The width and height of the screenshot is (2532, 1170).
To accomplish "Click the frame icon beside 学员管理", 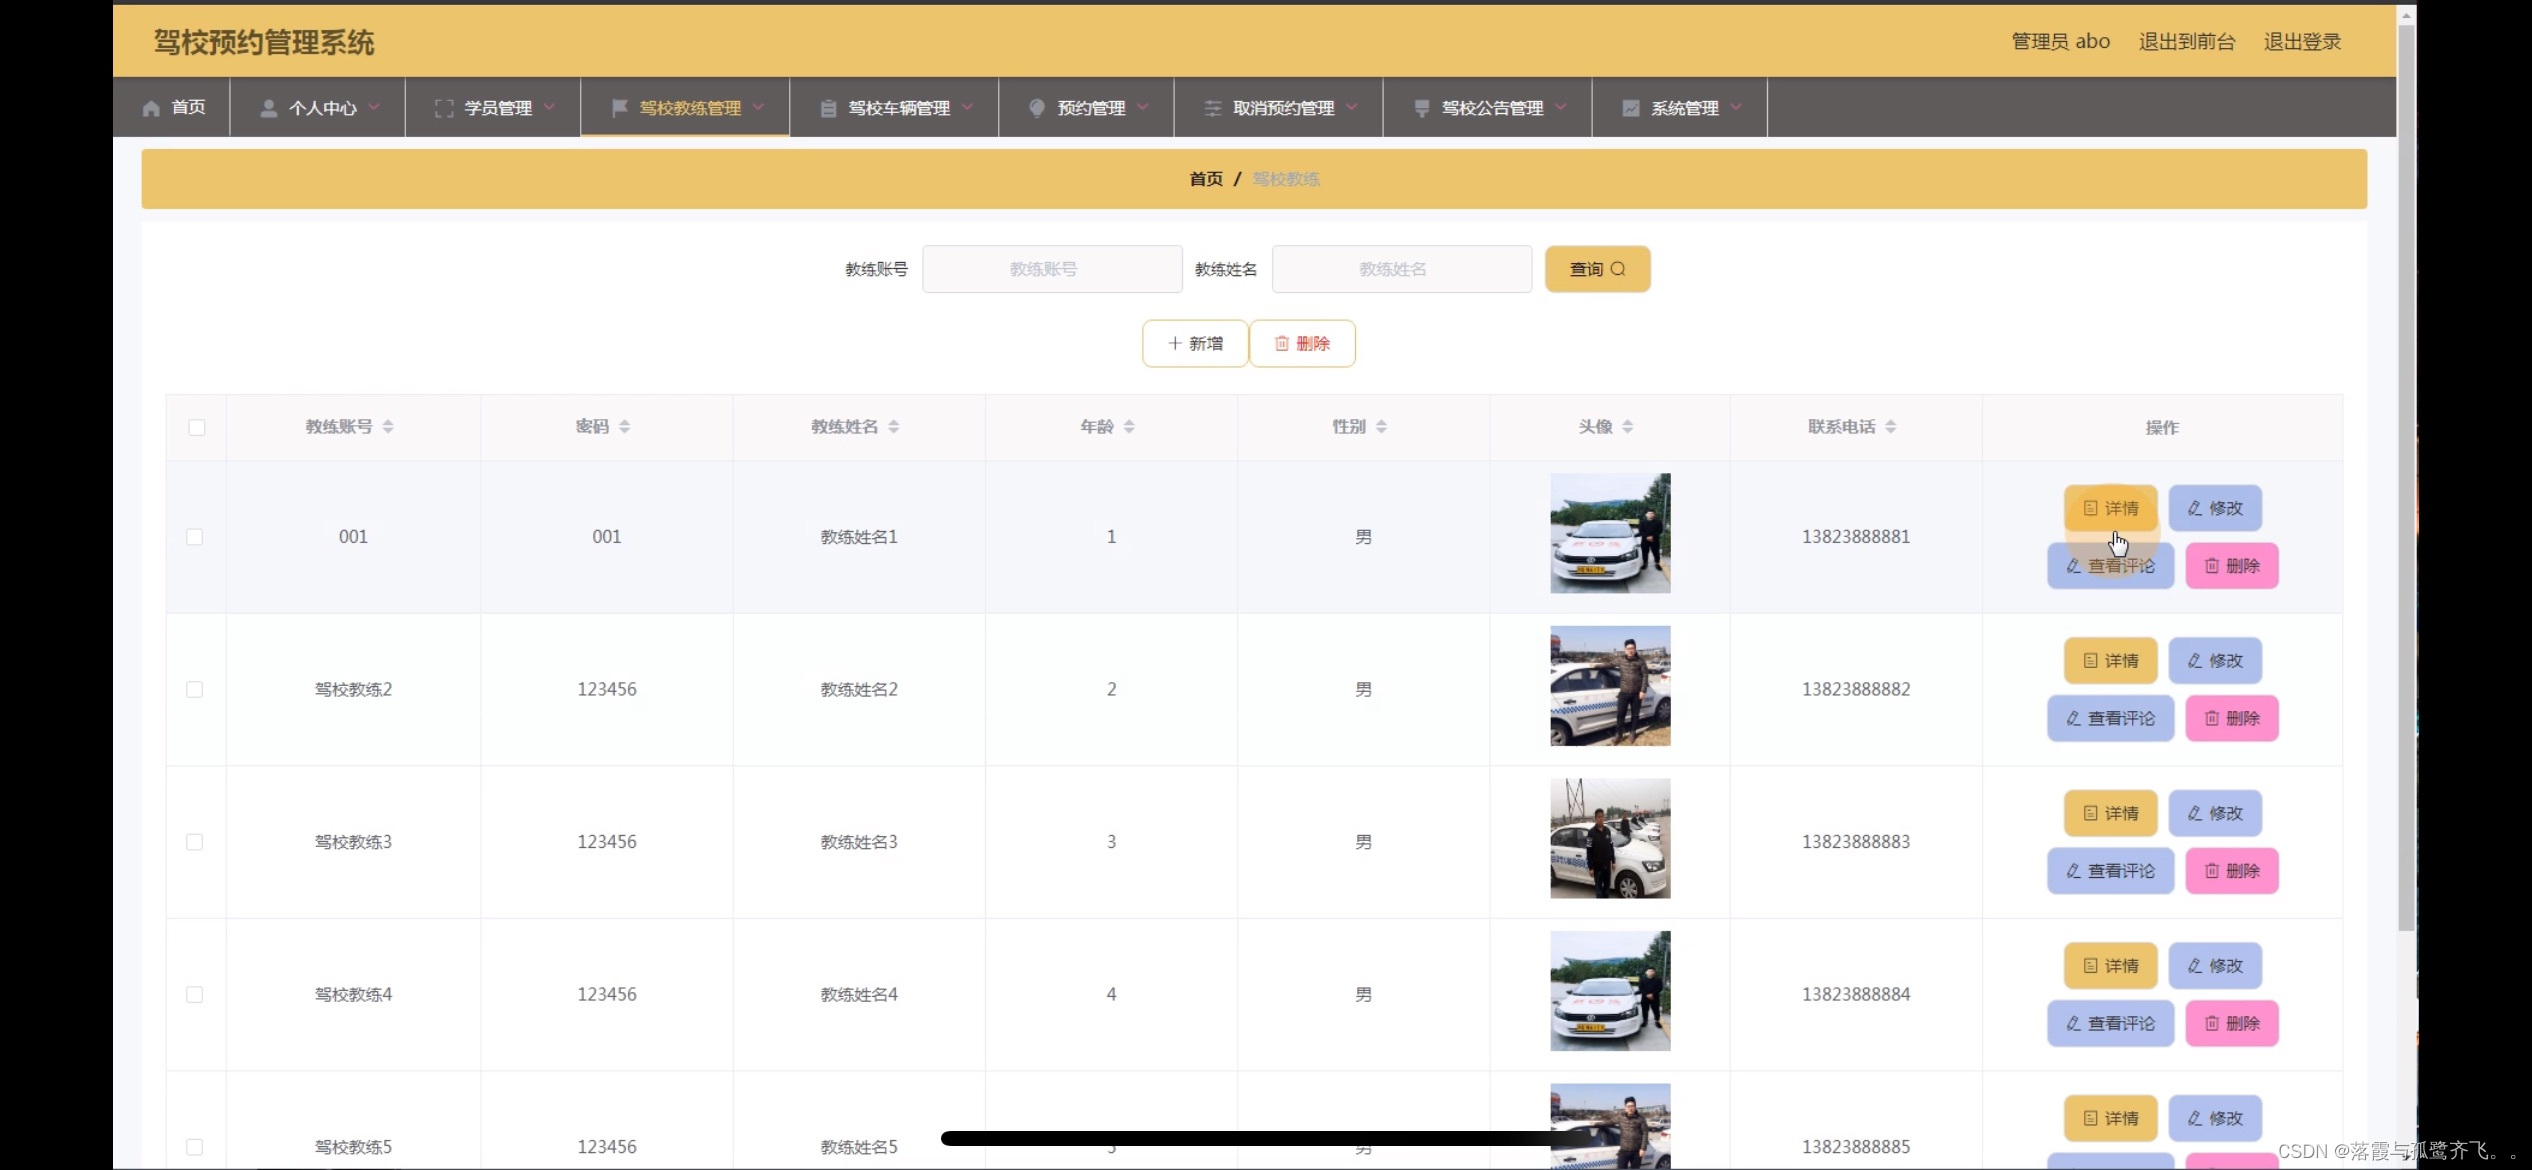I will click(444, 108).
